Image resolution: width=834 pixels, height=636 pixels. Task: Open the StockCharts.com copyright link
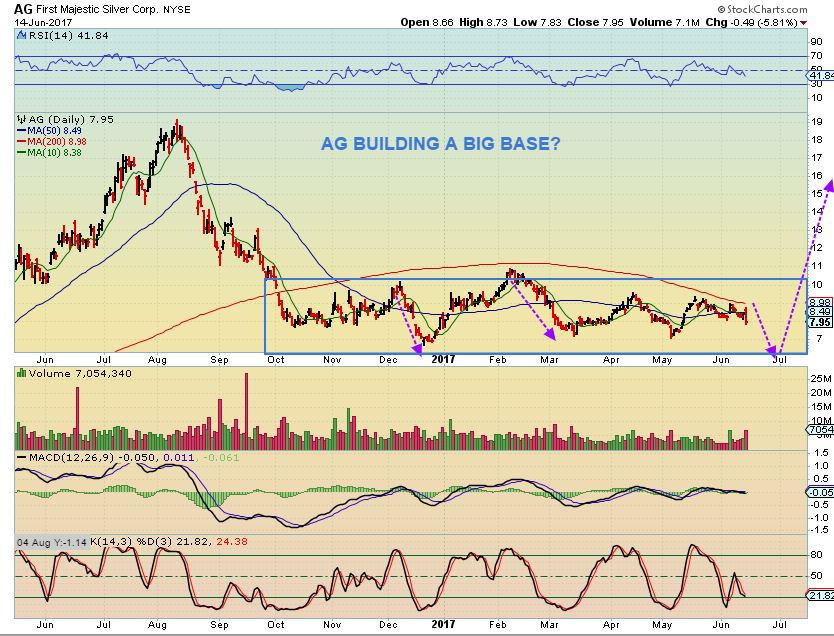click(x=762, y=9)
